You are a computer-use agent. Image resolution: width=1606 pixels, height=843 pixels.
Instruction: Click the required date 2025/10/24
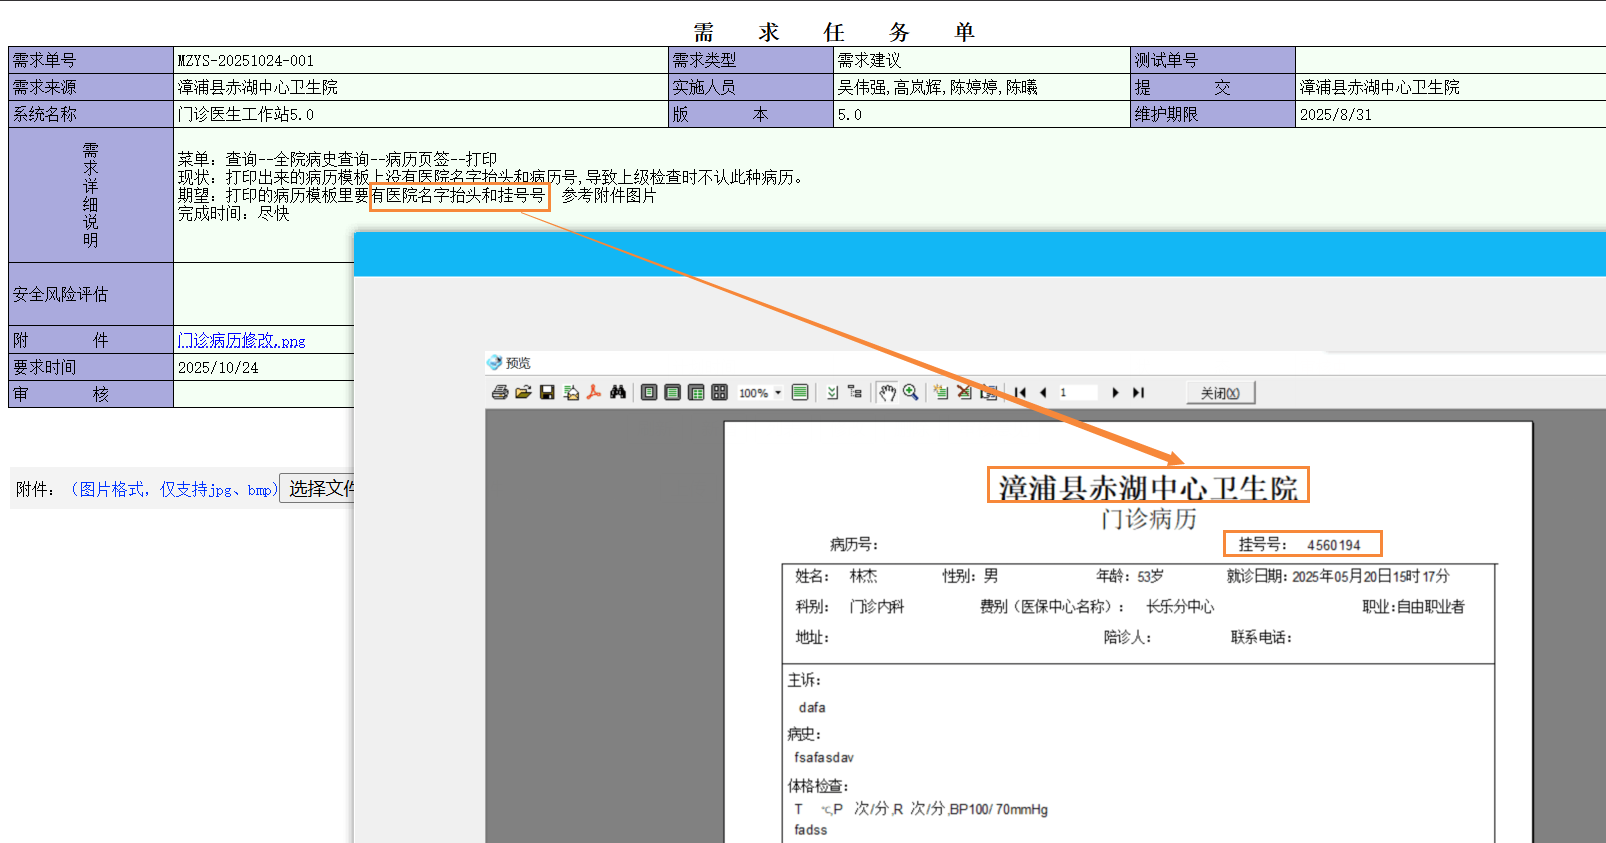[218, 367]
